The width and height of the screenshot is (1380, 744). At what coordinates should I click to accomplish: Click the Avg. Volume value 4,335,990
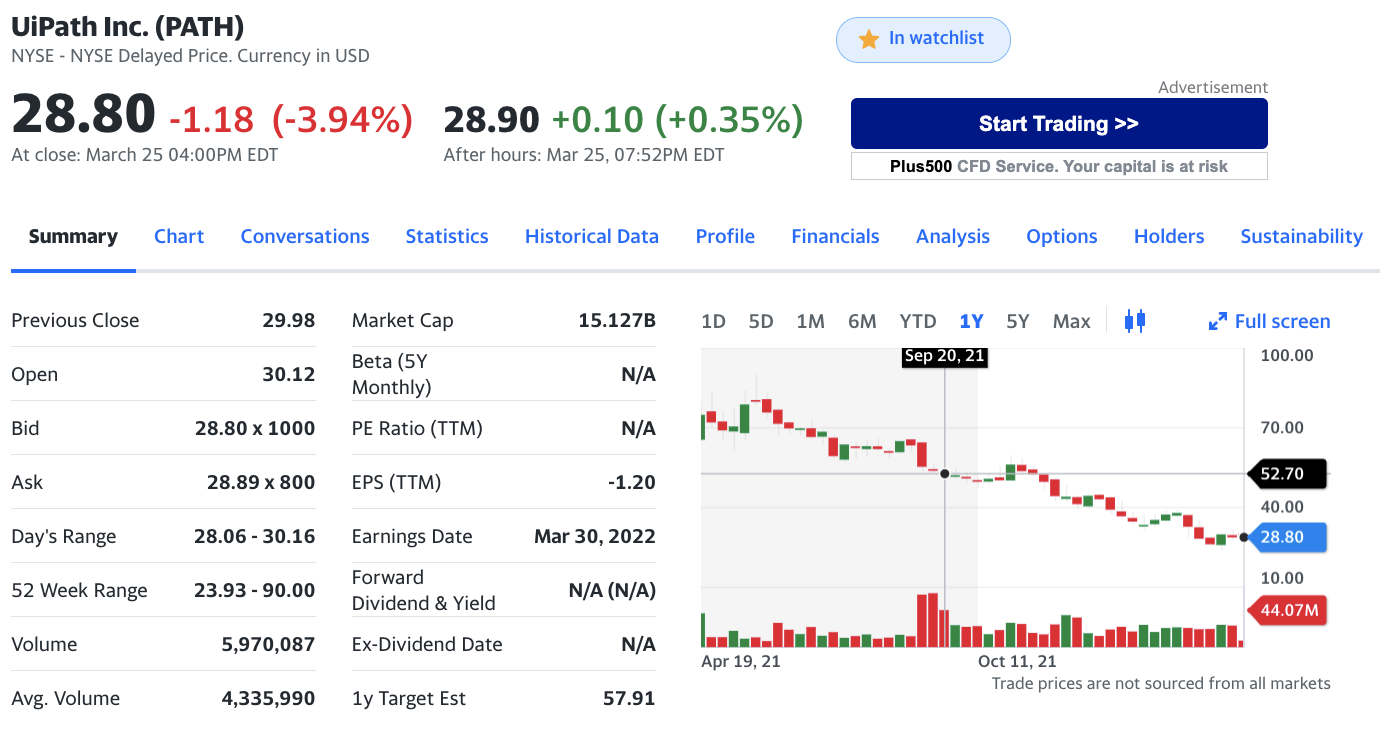tap(268, 699)
